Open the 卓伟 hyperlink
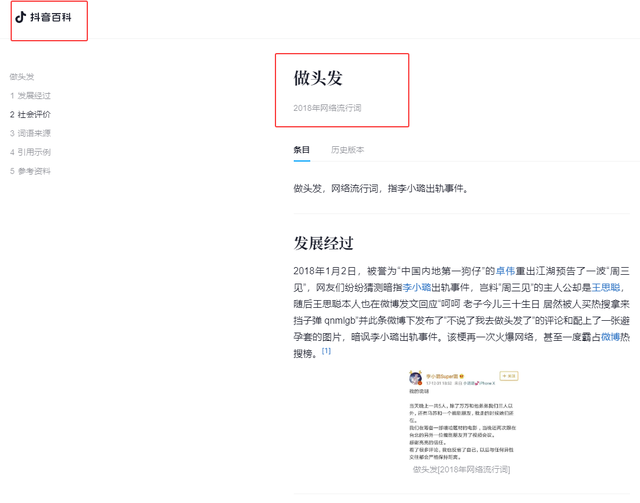640x503 pixels. (x=505, y=271)
